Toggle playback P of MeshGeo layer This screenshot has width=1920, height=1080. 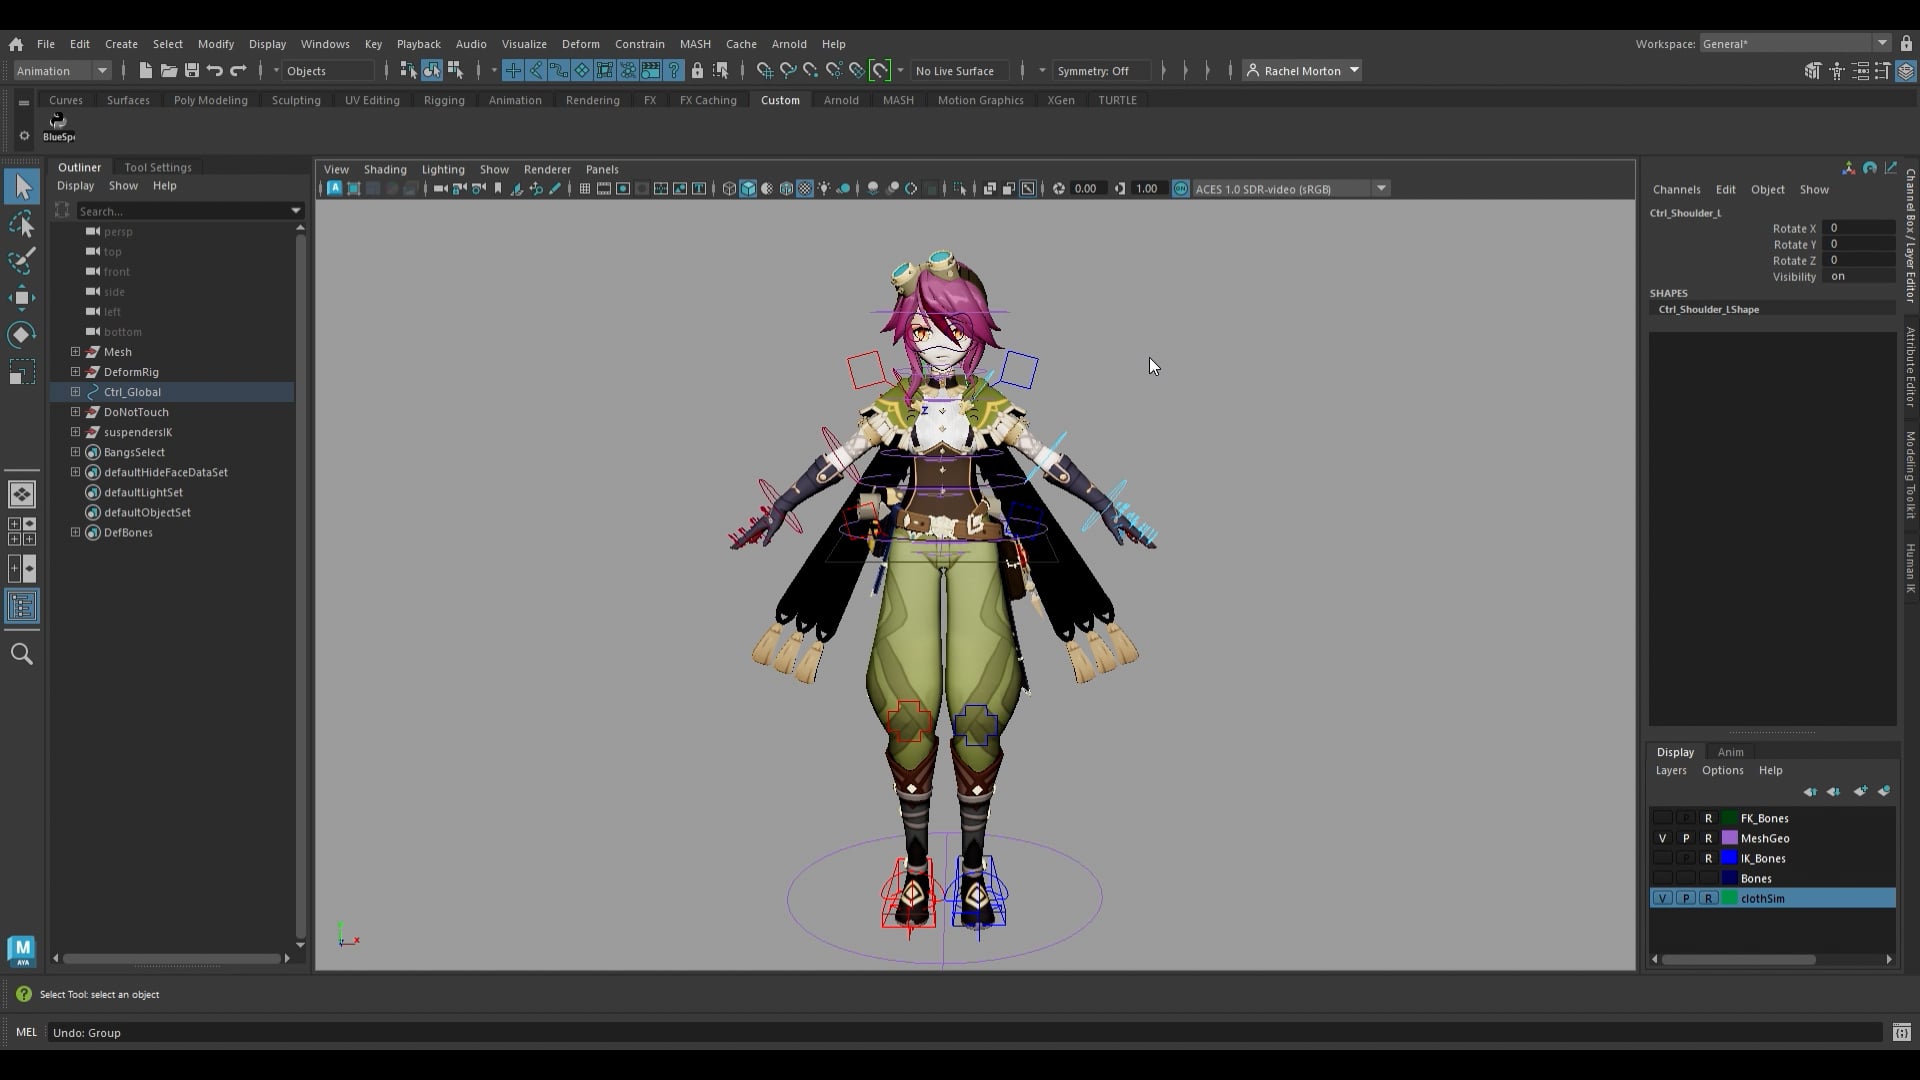(1685, 838)
